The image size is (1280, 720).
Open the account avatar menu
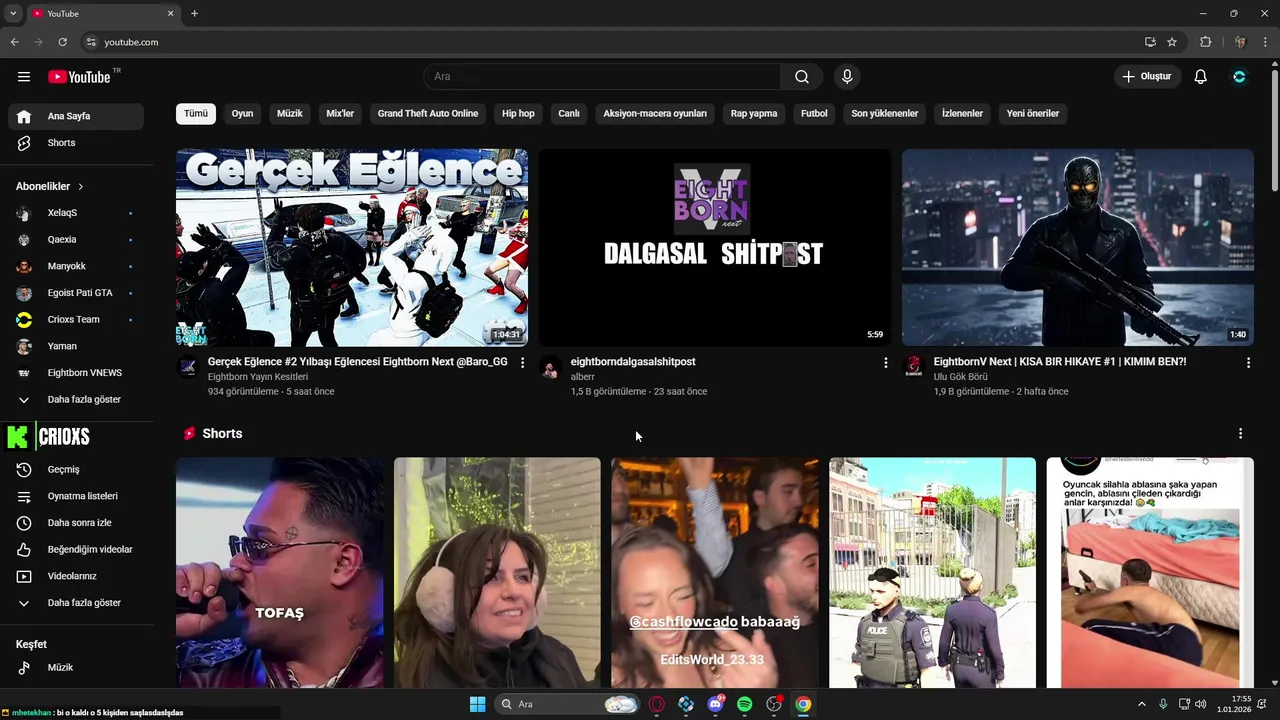pos(1239,77)
